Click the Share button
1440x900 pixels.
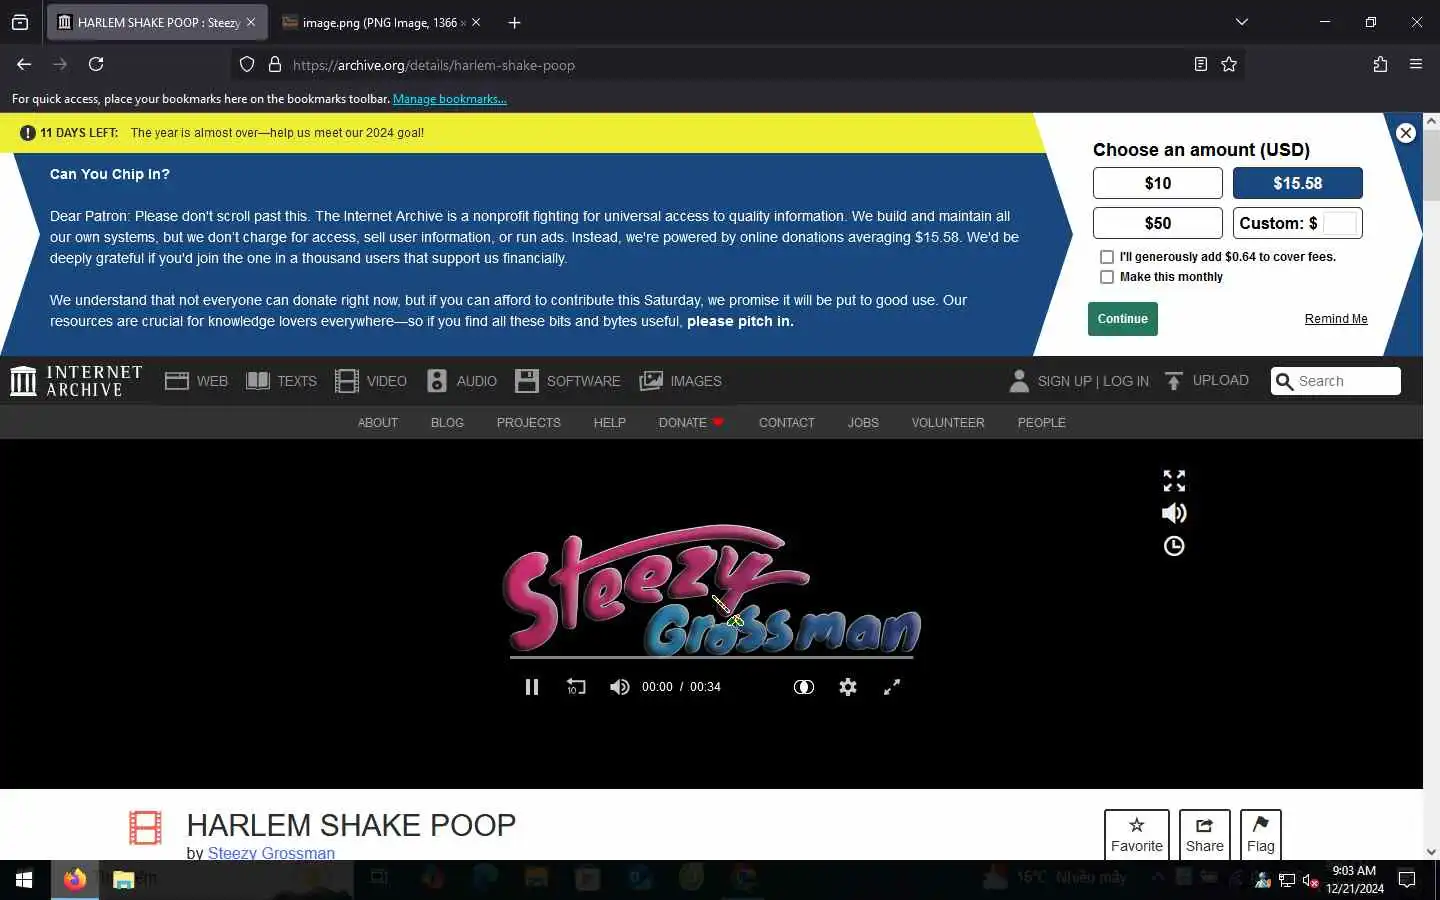click(1205, 834)
